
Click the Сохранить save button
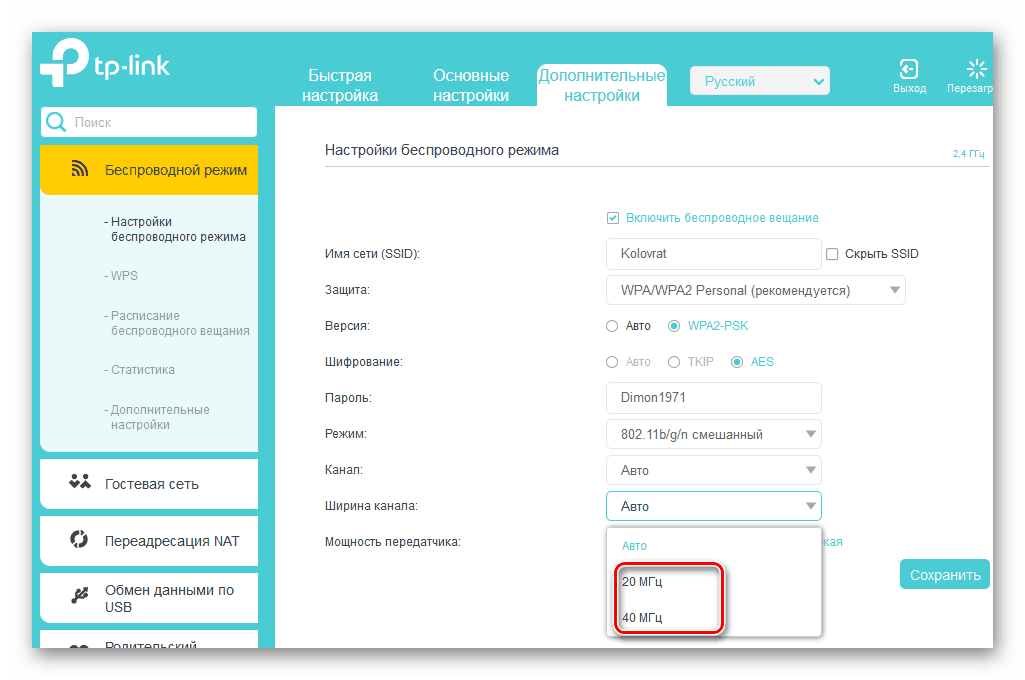tap(945, 575)
